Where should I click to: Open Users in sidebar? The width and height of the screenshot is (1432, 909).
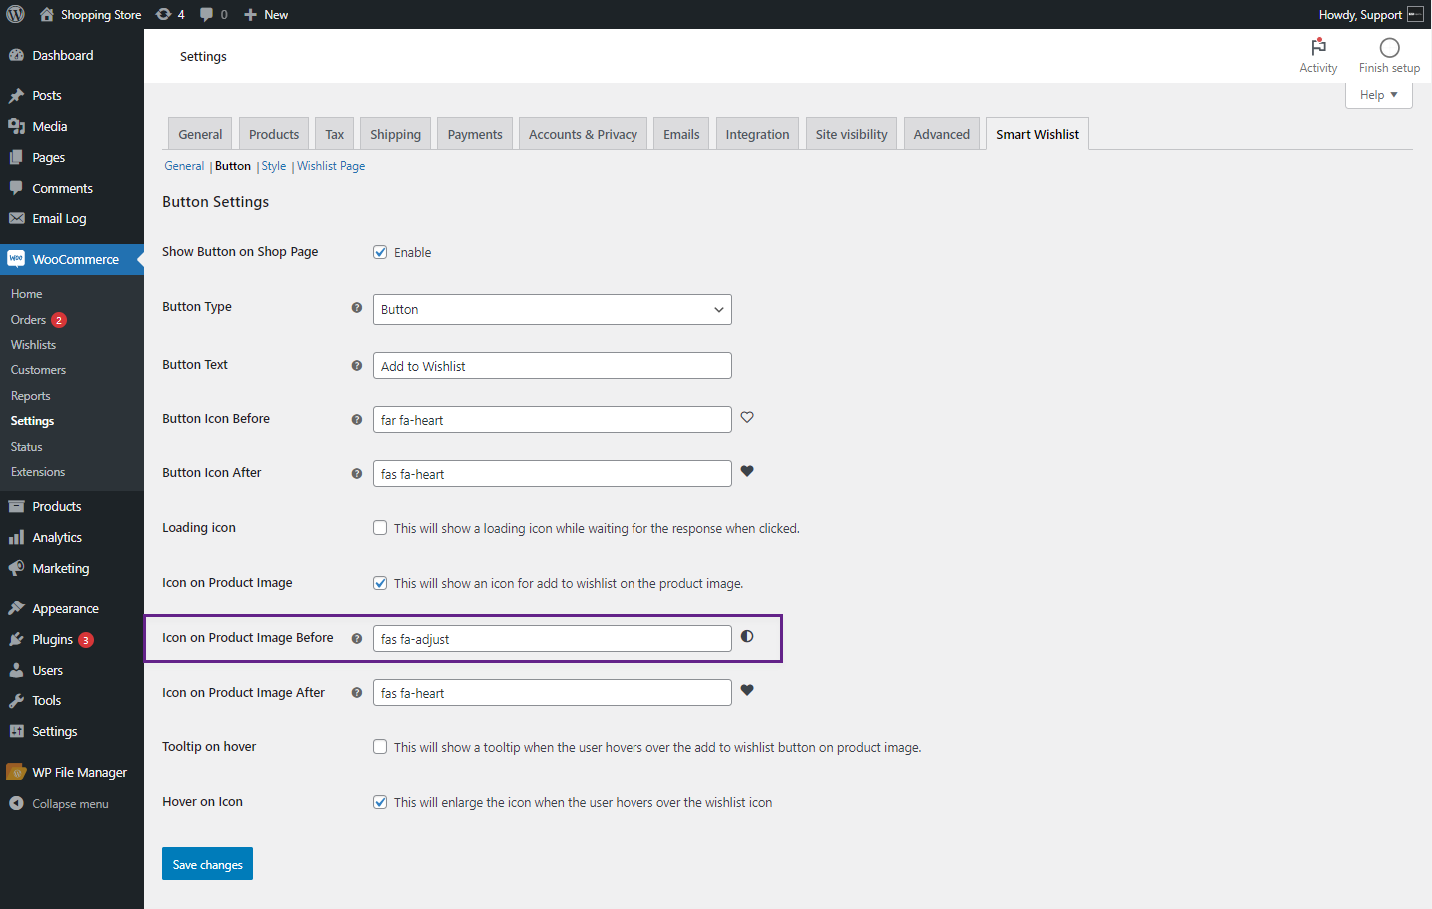click(x=72, y=670)
